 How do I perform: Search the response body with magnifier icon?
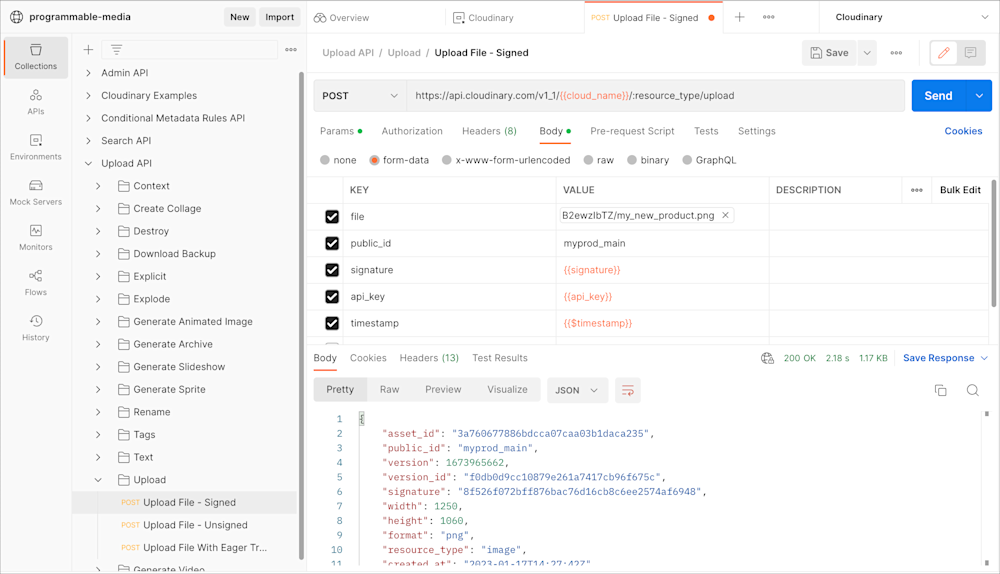pyautogui.click(x=973, y=390)
